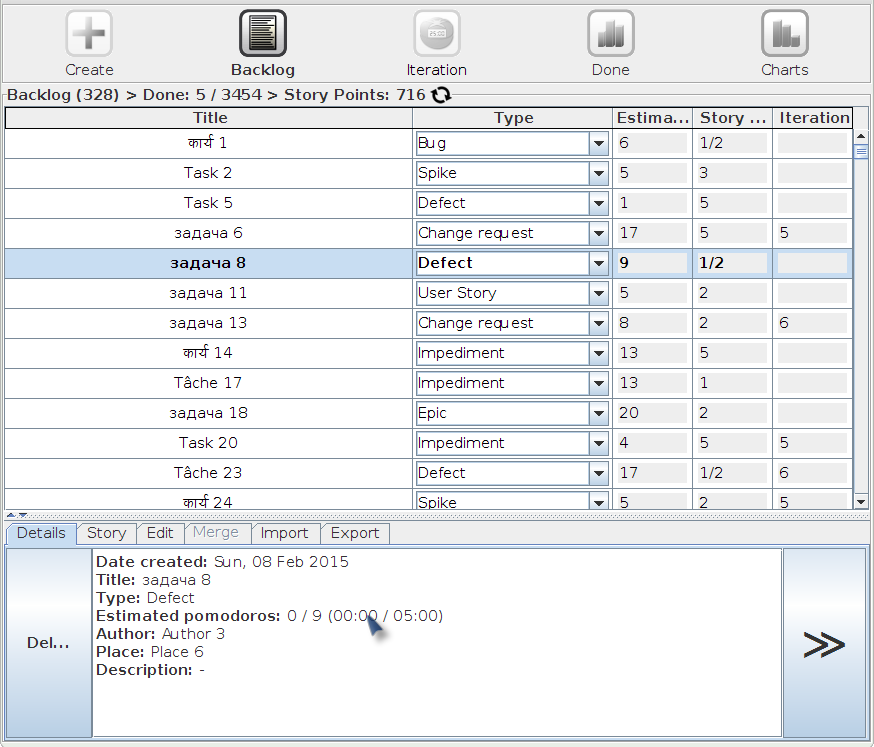Sort by the Title column header
The image size is (874, 747).
pyautogui.click(x=209, y=118)
